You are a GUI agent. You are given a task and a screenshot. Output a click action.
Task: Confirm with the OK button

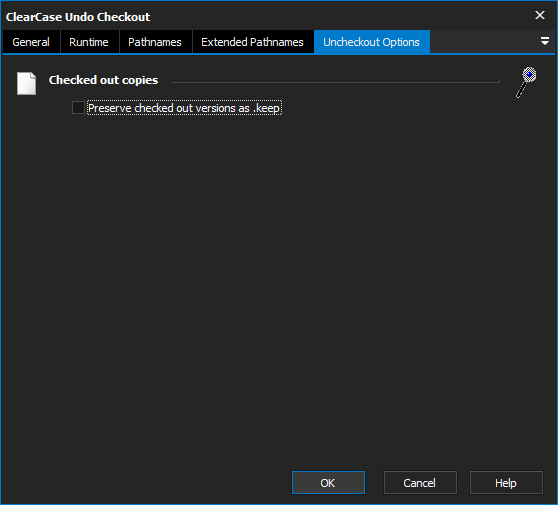pos(328,483)
